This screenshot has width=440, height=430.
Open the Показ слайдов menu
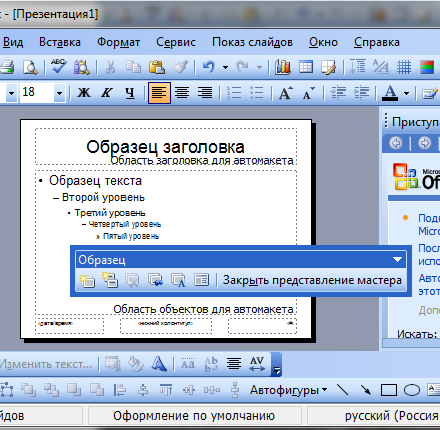point(252,42)
